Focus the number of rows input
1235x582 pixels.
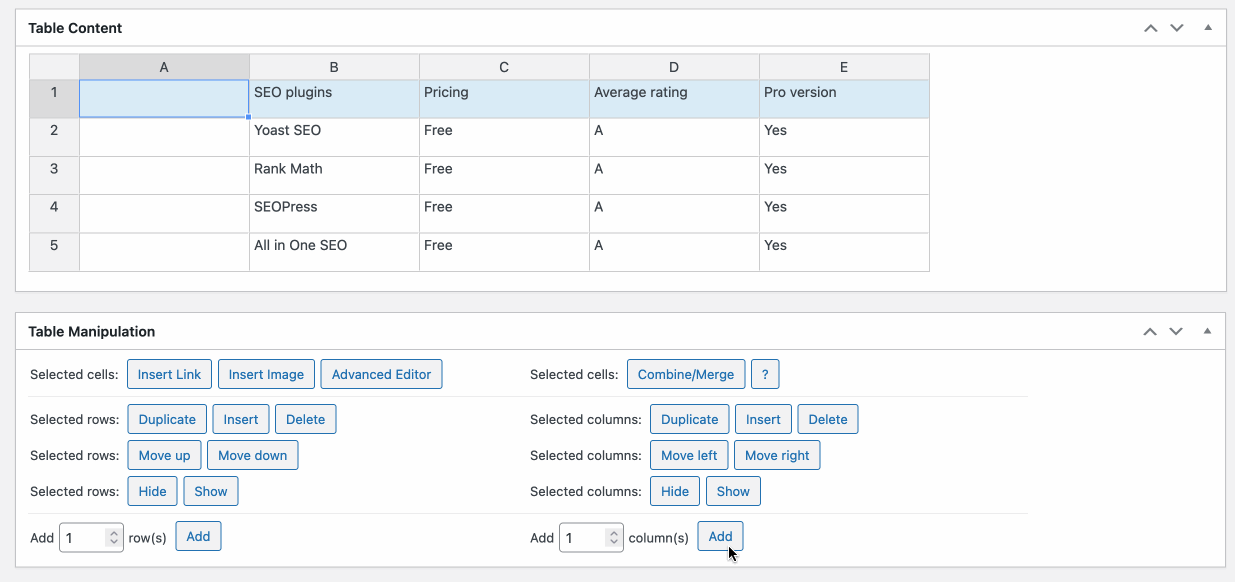[91, 537]
